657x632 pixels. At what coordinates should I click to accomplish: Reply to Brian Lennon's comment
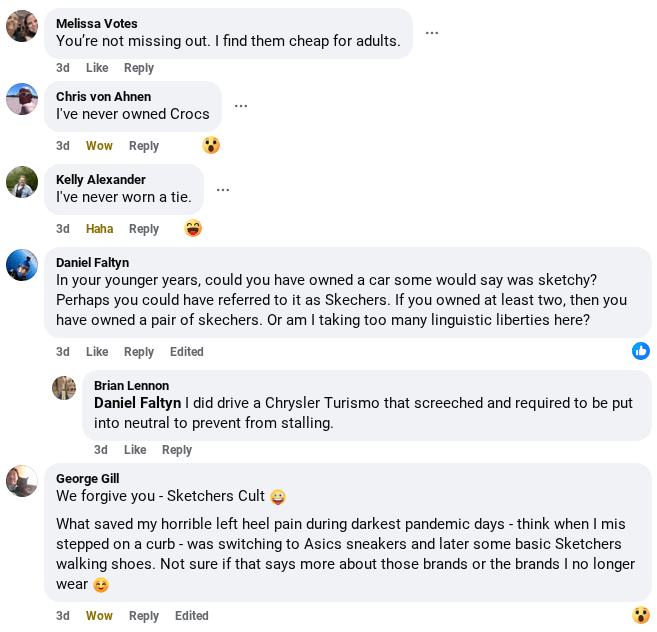(177, 450)
